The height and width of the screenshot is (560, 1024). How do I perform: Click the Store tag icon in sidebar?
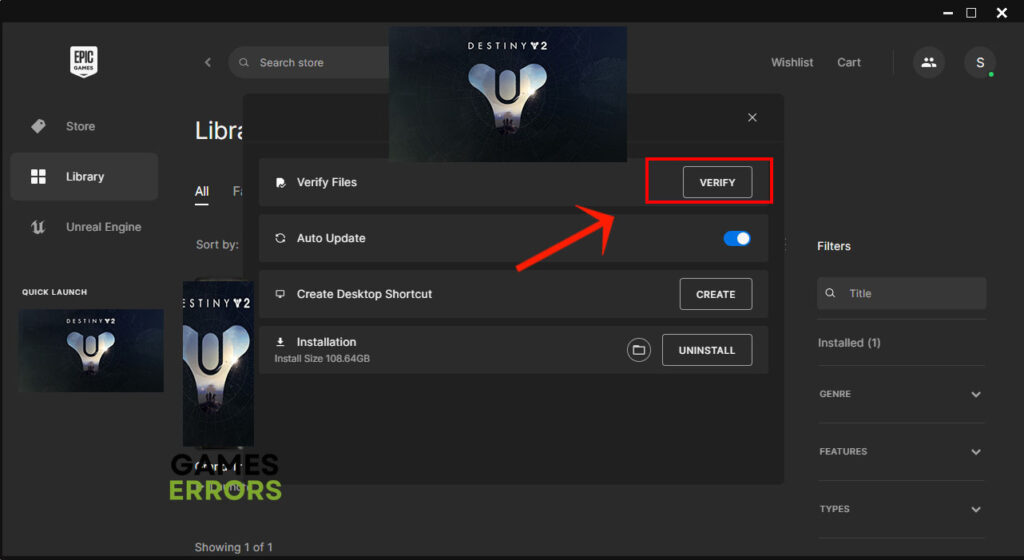pyautogui.click(x=39, y=126)
